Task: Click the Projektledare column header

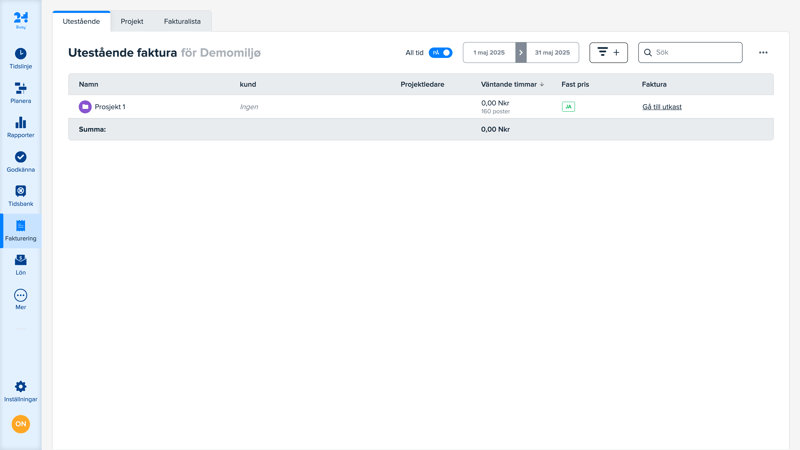Action: pos(422,84)
